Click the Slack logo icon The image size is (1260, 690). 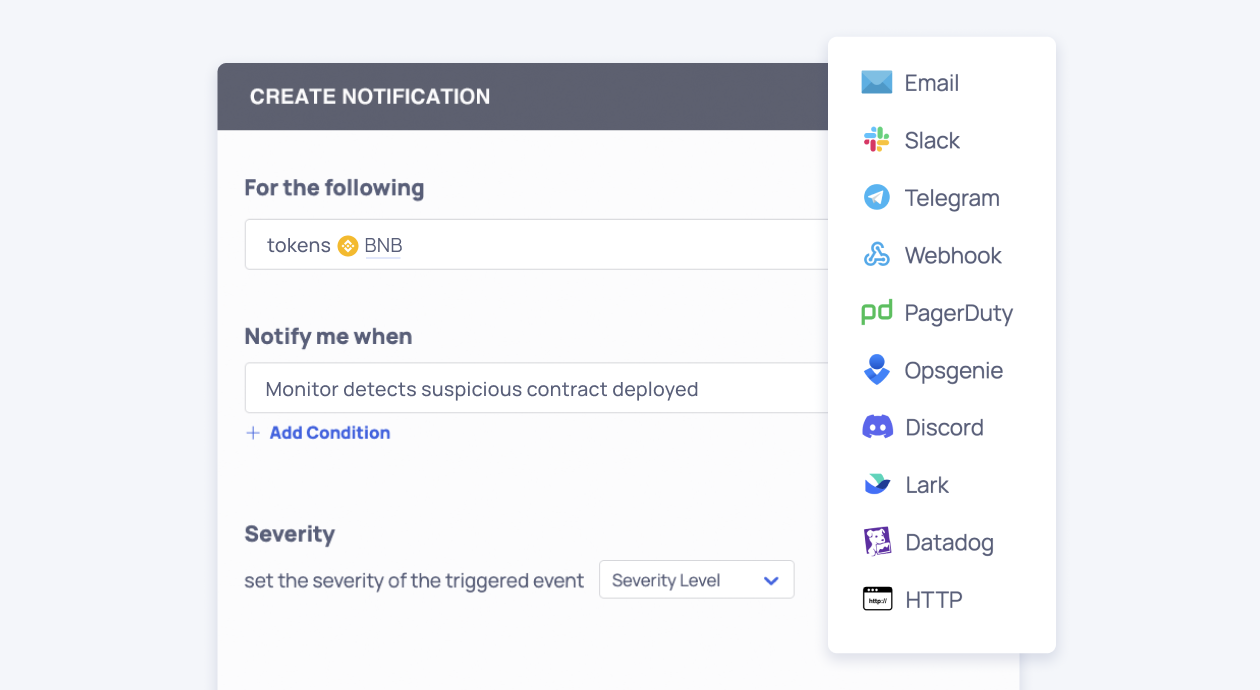click(x=876, y=140)
